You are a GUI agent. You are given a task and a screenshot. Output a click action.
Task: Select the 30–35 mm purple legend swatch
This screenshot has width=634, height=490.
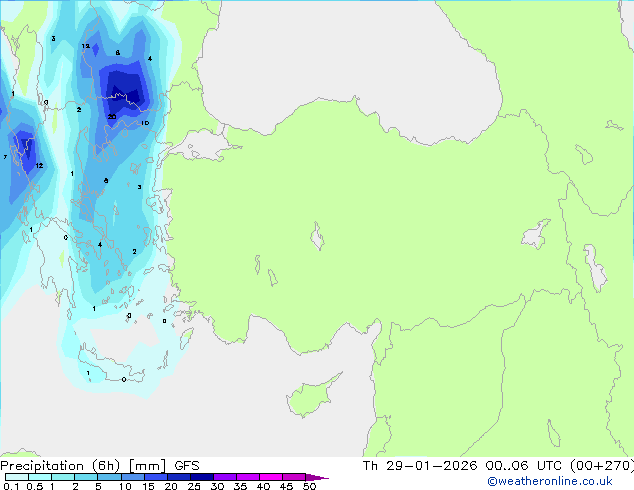(224, 477)
